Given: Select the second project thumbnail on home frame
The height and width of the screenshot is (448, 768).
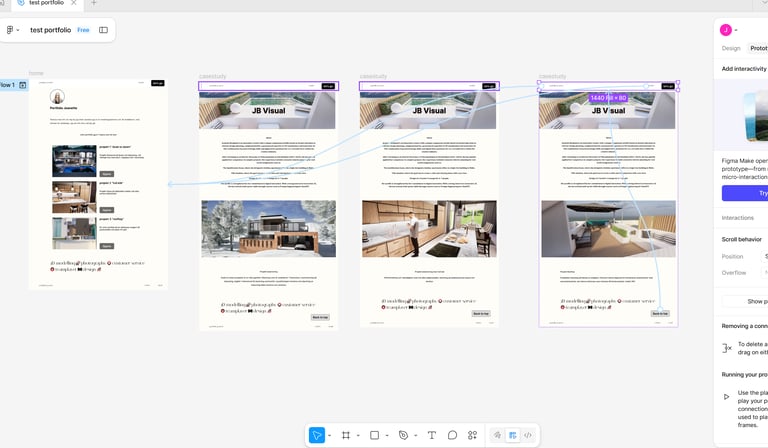Looking at the screenshot, I should tap(74, 197).
